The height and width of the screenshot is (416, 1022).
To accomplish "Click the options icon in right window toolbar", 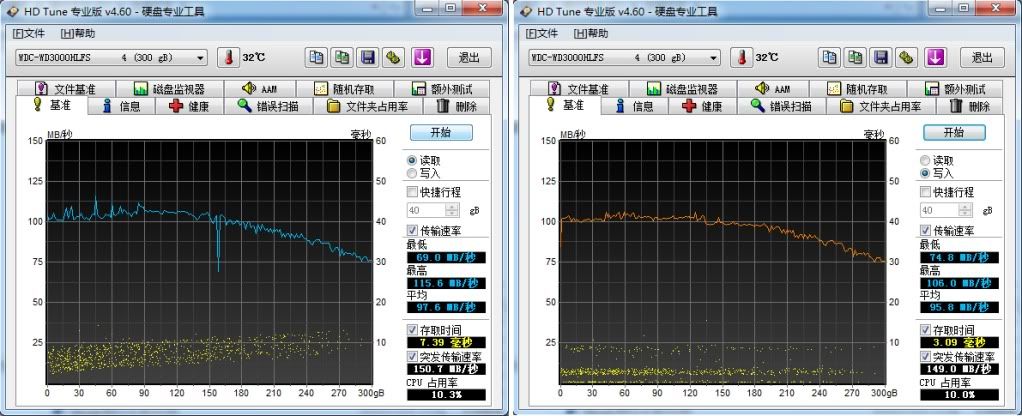I will click(907, 57).
